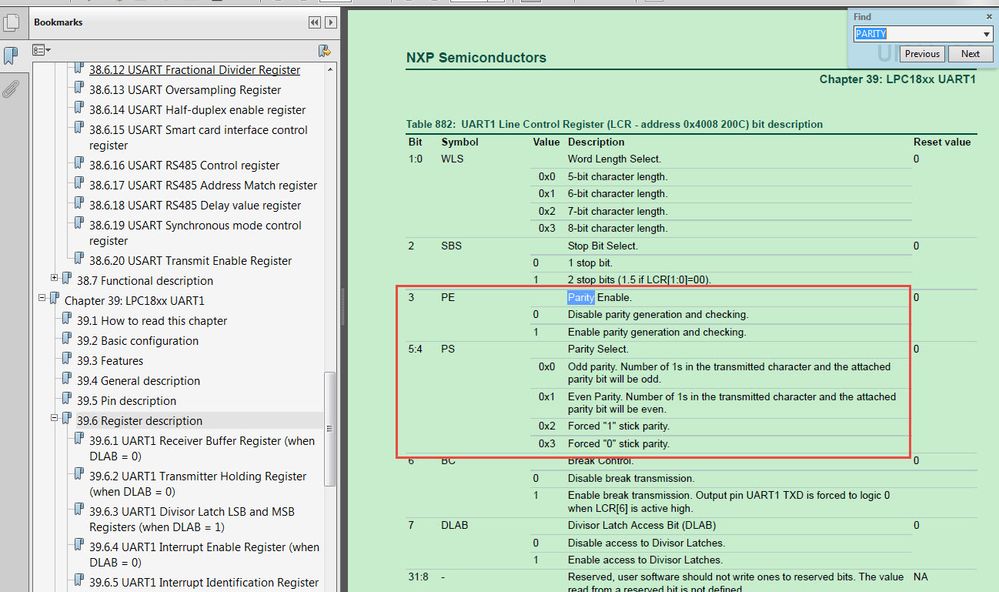Select the 39.6 Register description bookmark
This screenshot has width=999, height=592.
coord(140,421)
